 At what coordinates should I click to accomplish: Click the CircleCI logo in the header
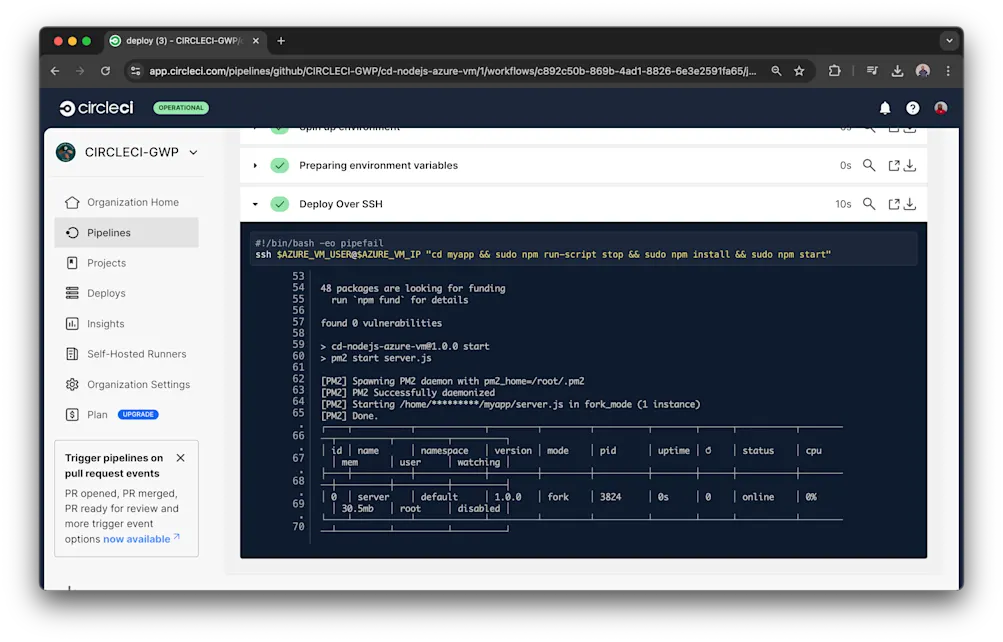point(95,107)
